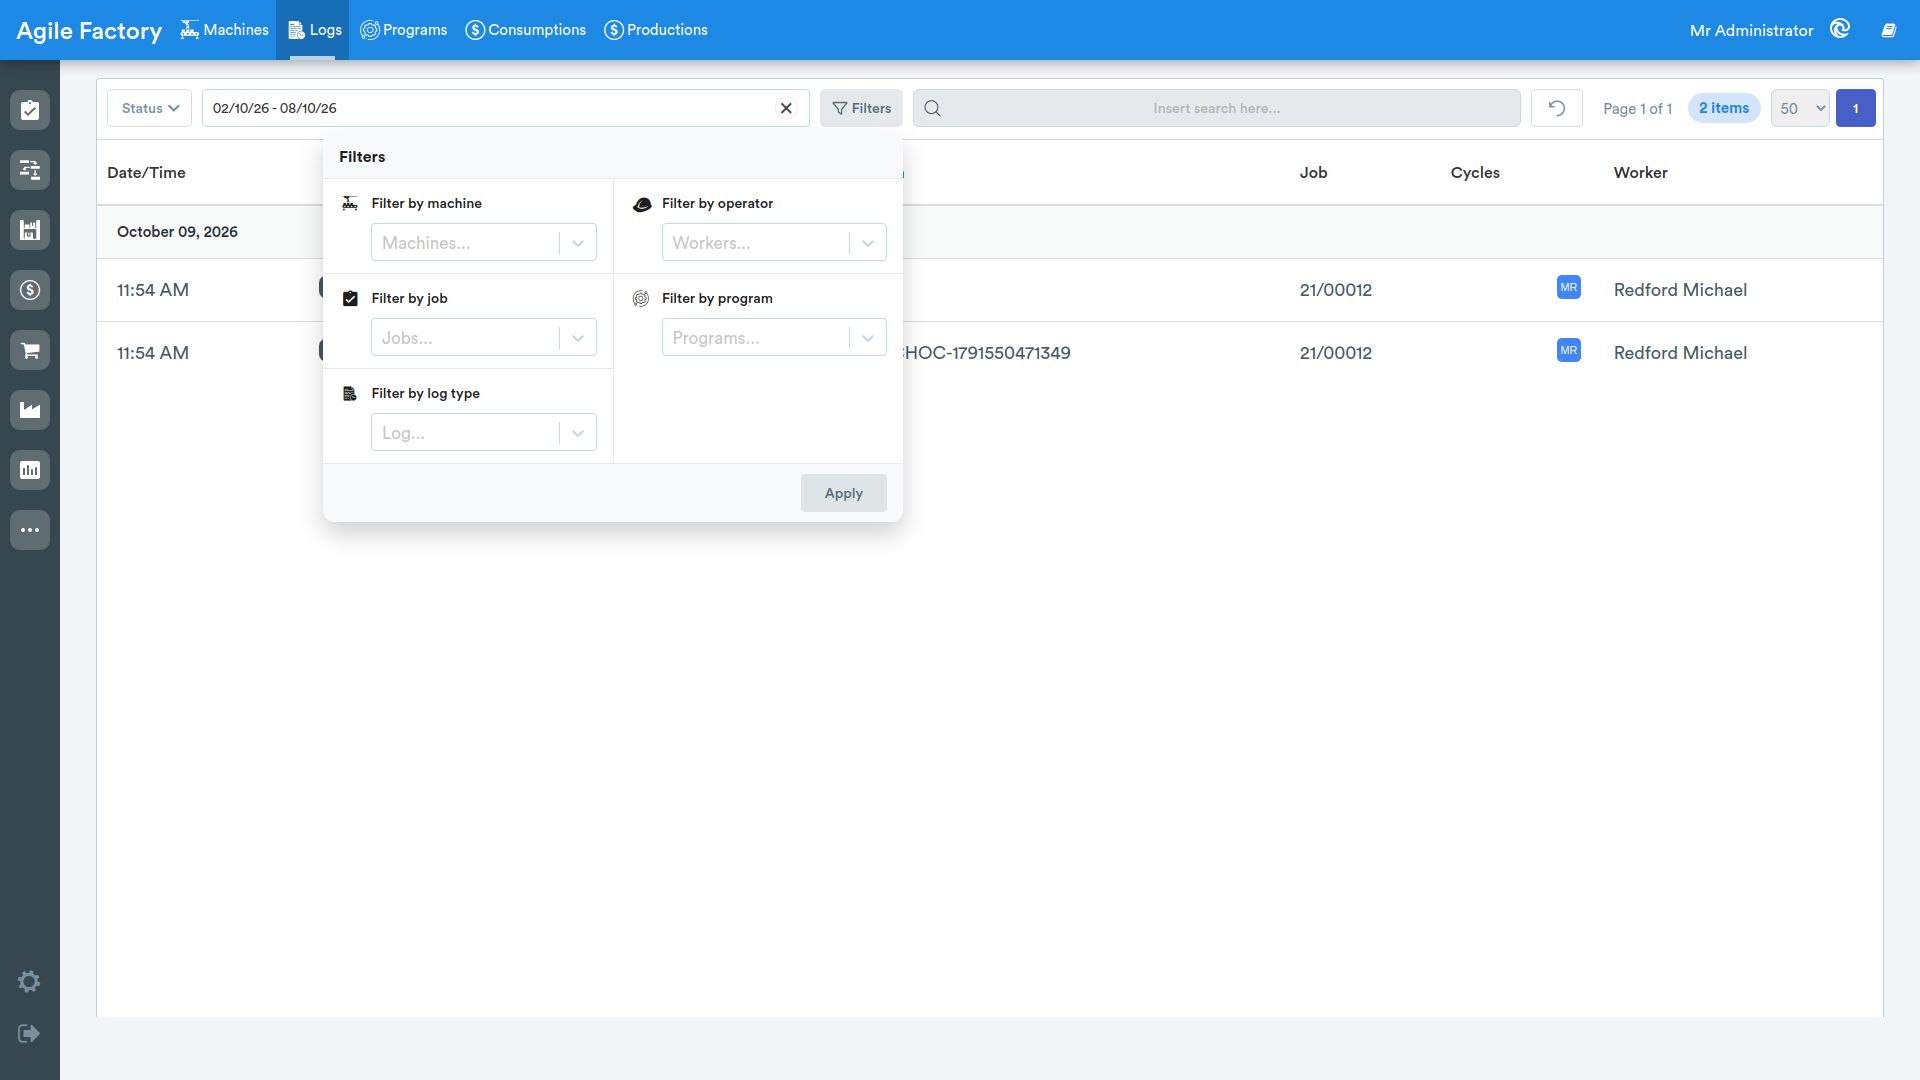The image size is (1920, 1080).
Task: Click the refresh logs icon button
Action: pos(1557,108)
